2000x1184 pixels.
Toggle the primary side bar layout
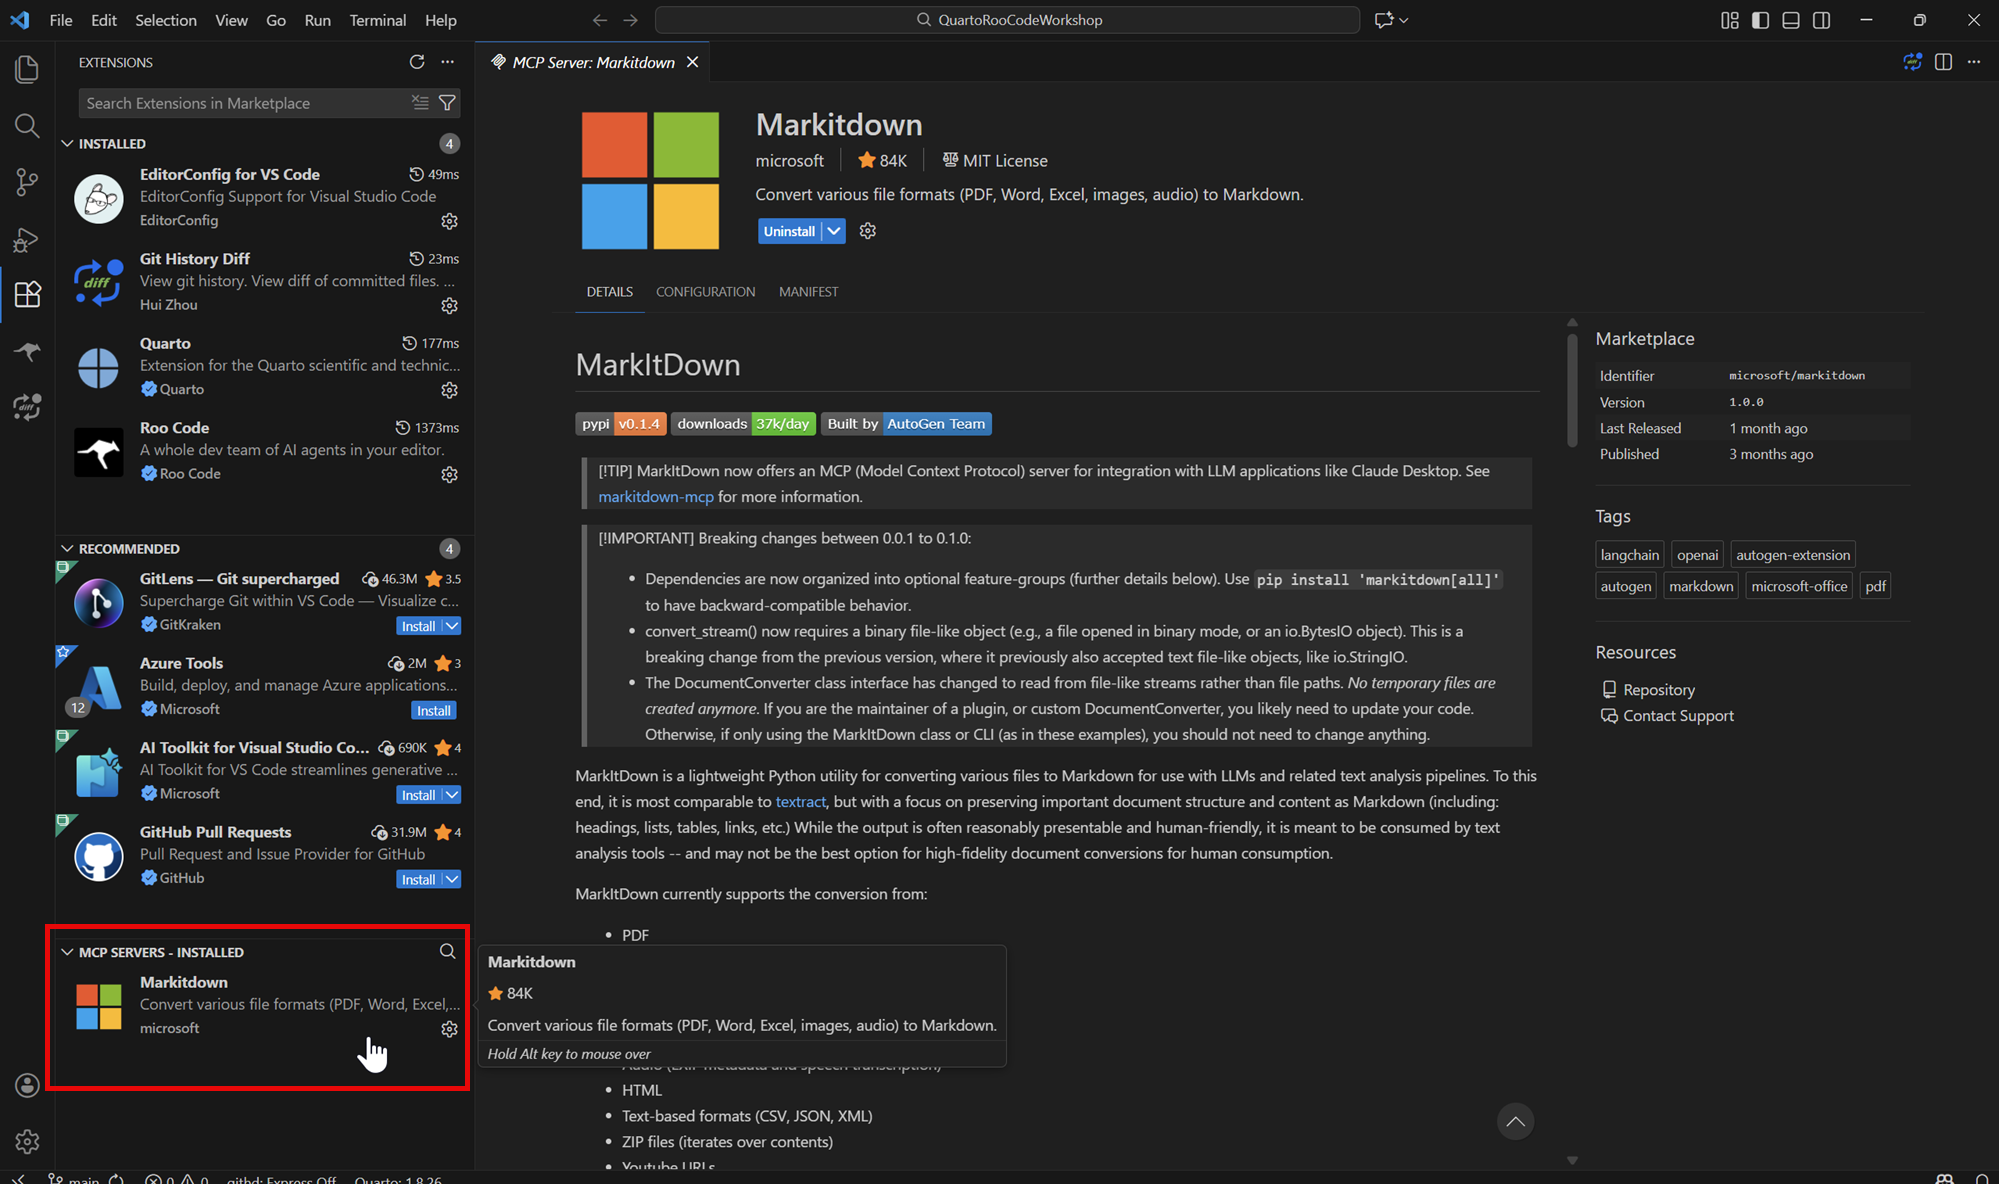1760,20
